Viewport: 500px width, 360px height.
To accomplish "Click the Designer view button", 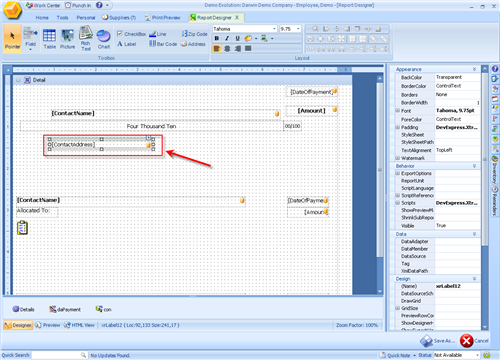I will coord(18,325).
